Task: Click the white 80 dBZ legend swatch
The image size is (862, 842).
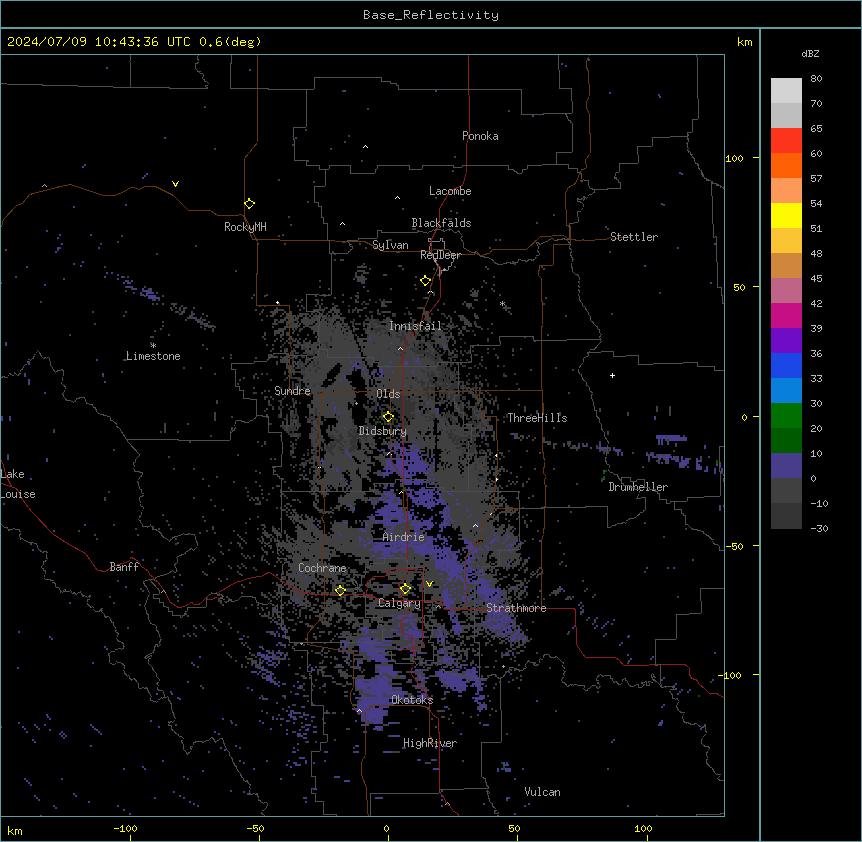Action: [786, 90]
